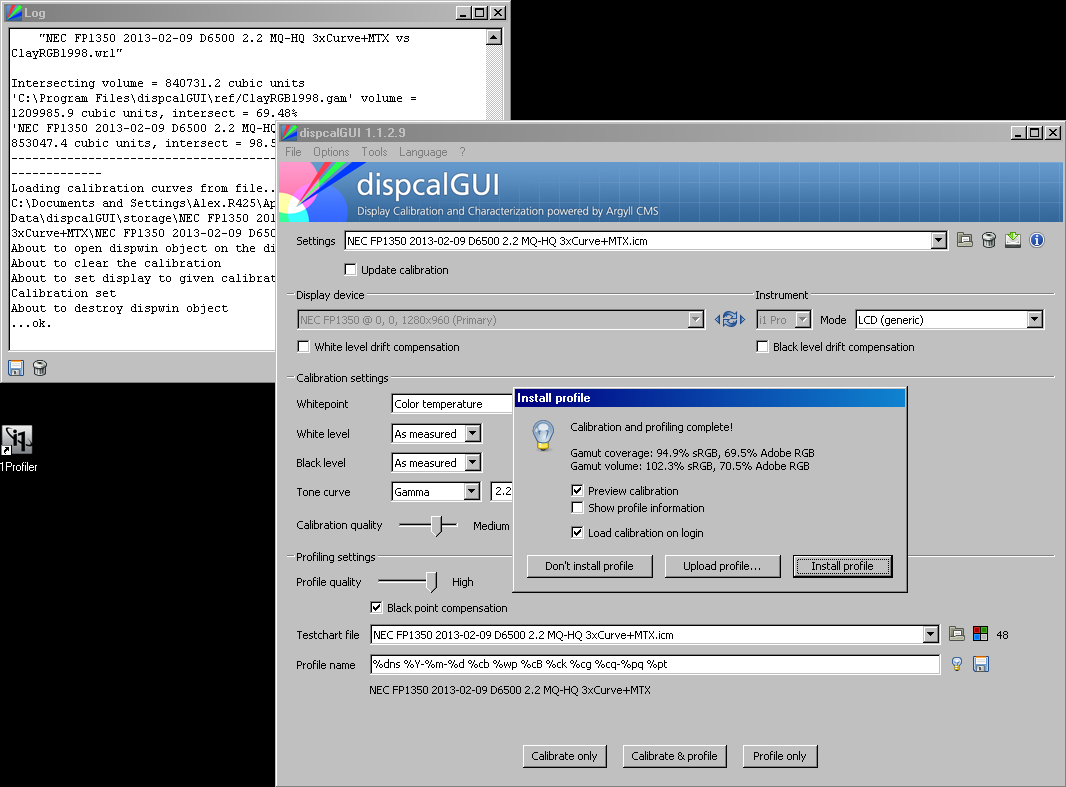Click Don't install profile

589,566
